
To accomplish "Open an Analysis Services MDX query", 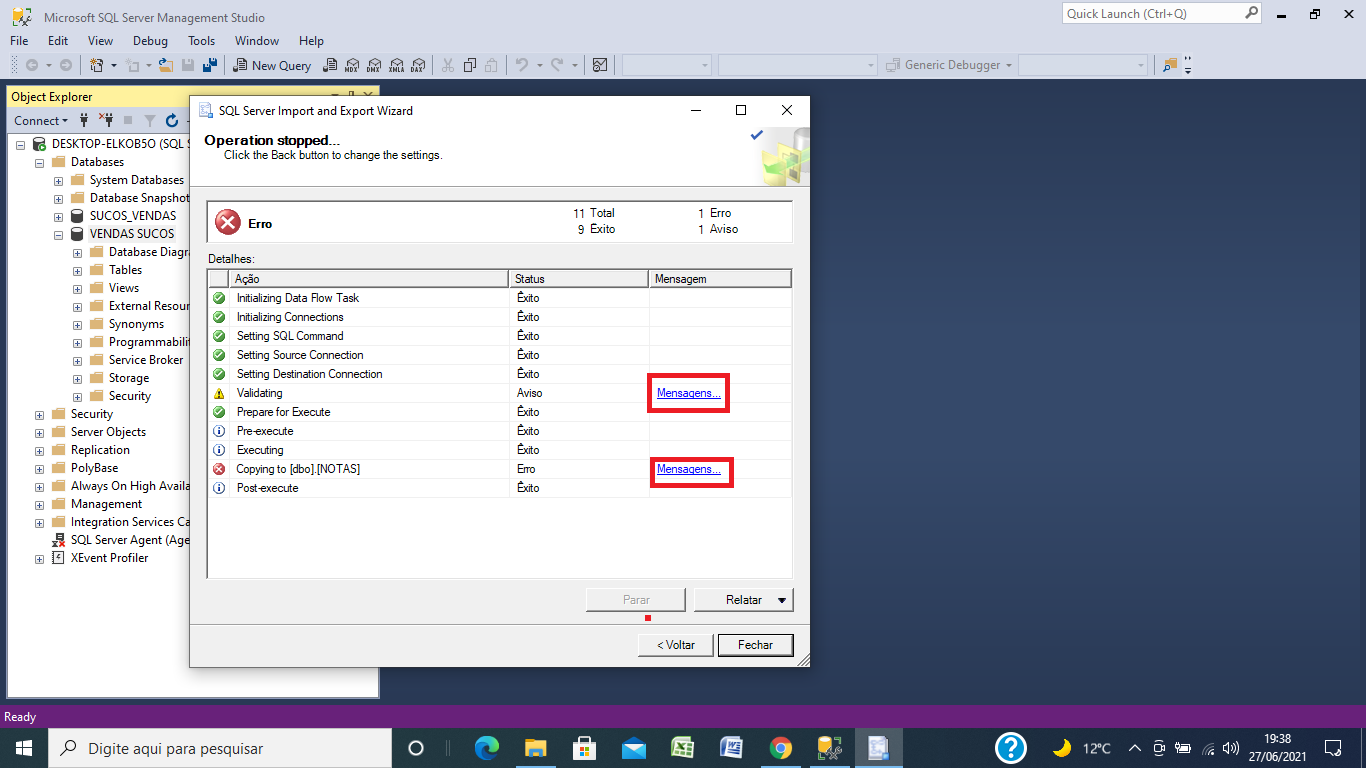I will [352, 65].
